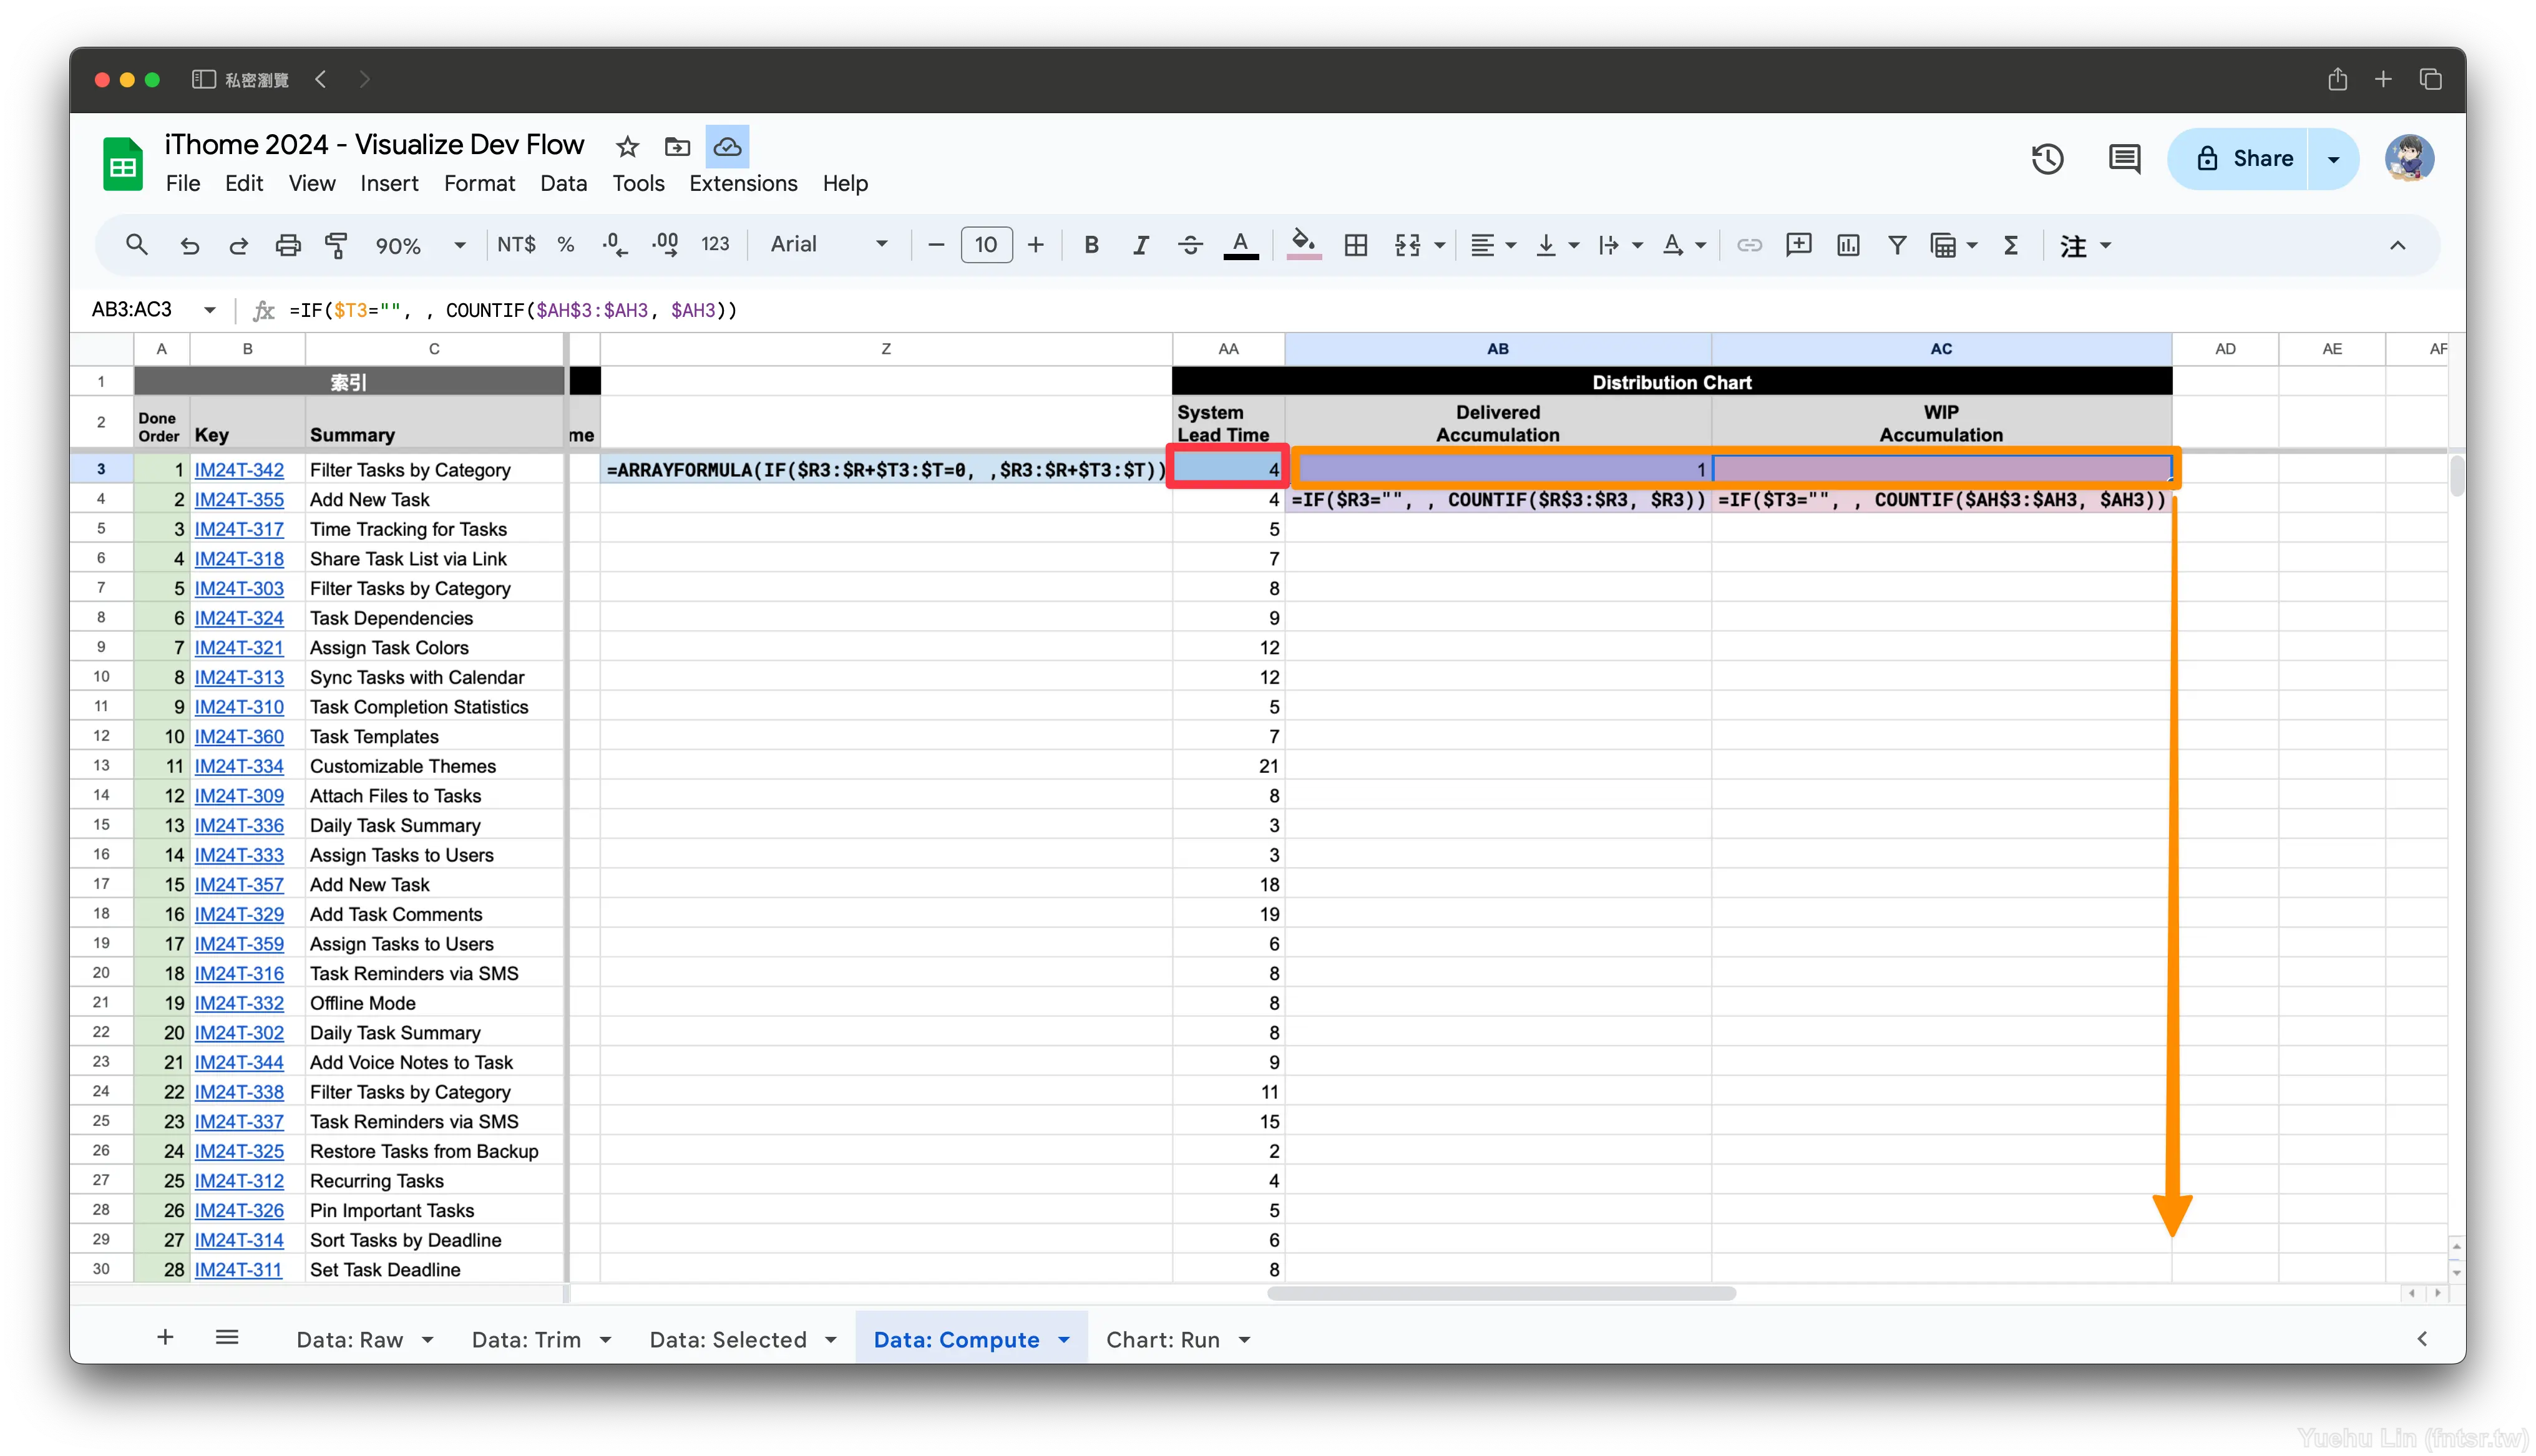Increase decimal places
The height and width of the screenshot is (1456, 2536).
pyautogui.click(x=665, y=245)
